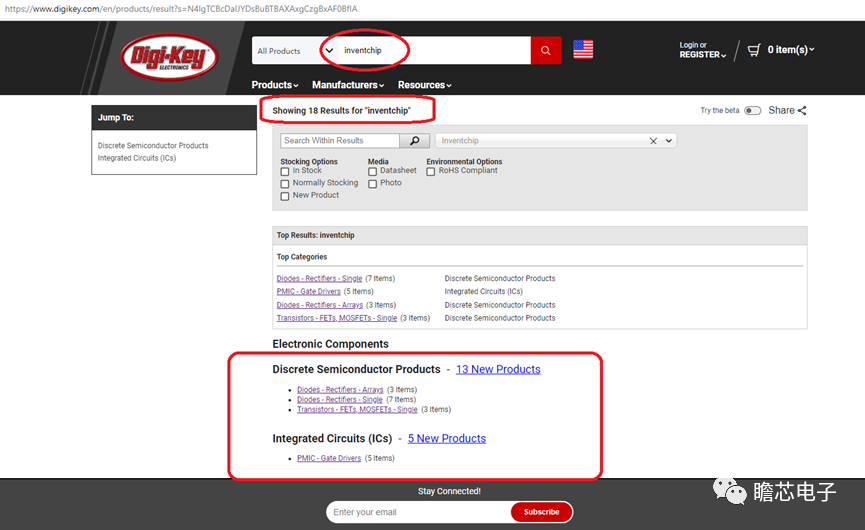
Task: Click the Top Results: inventchip heading
Action: coord(316,235)
